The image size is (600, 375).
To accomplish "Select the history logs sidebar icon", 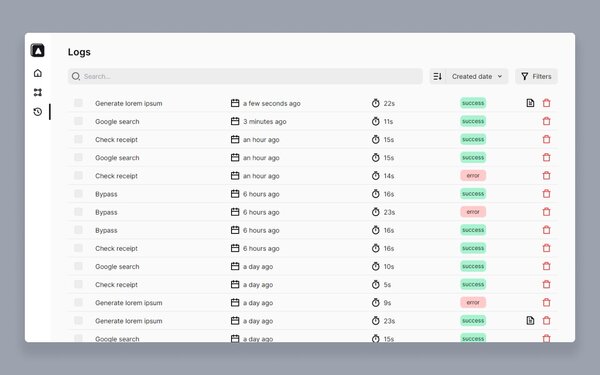I will 38,112.
